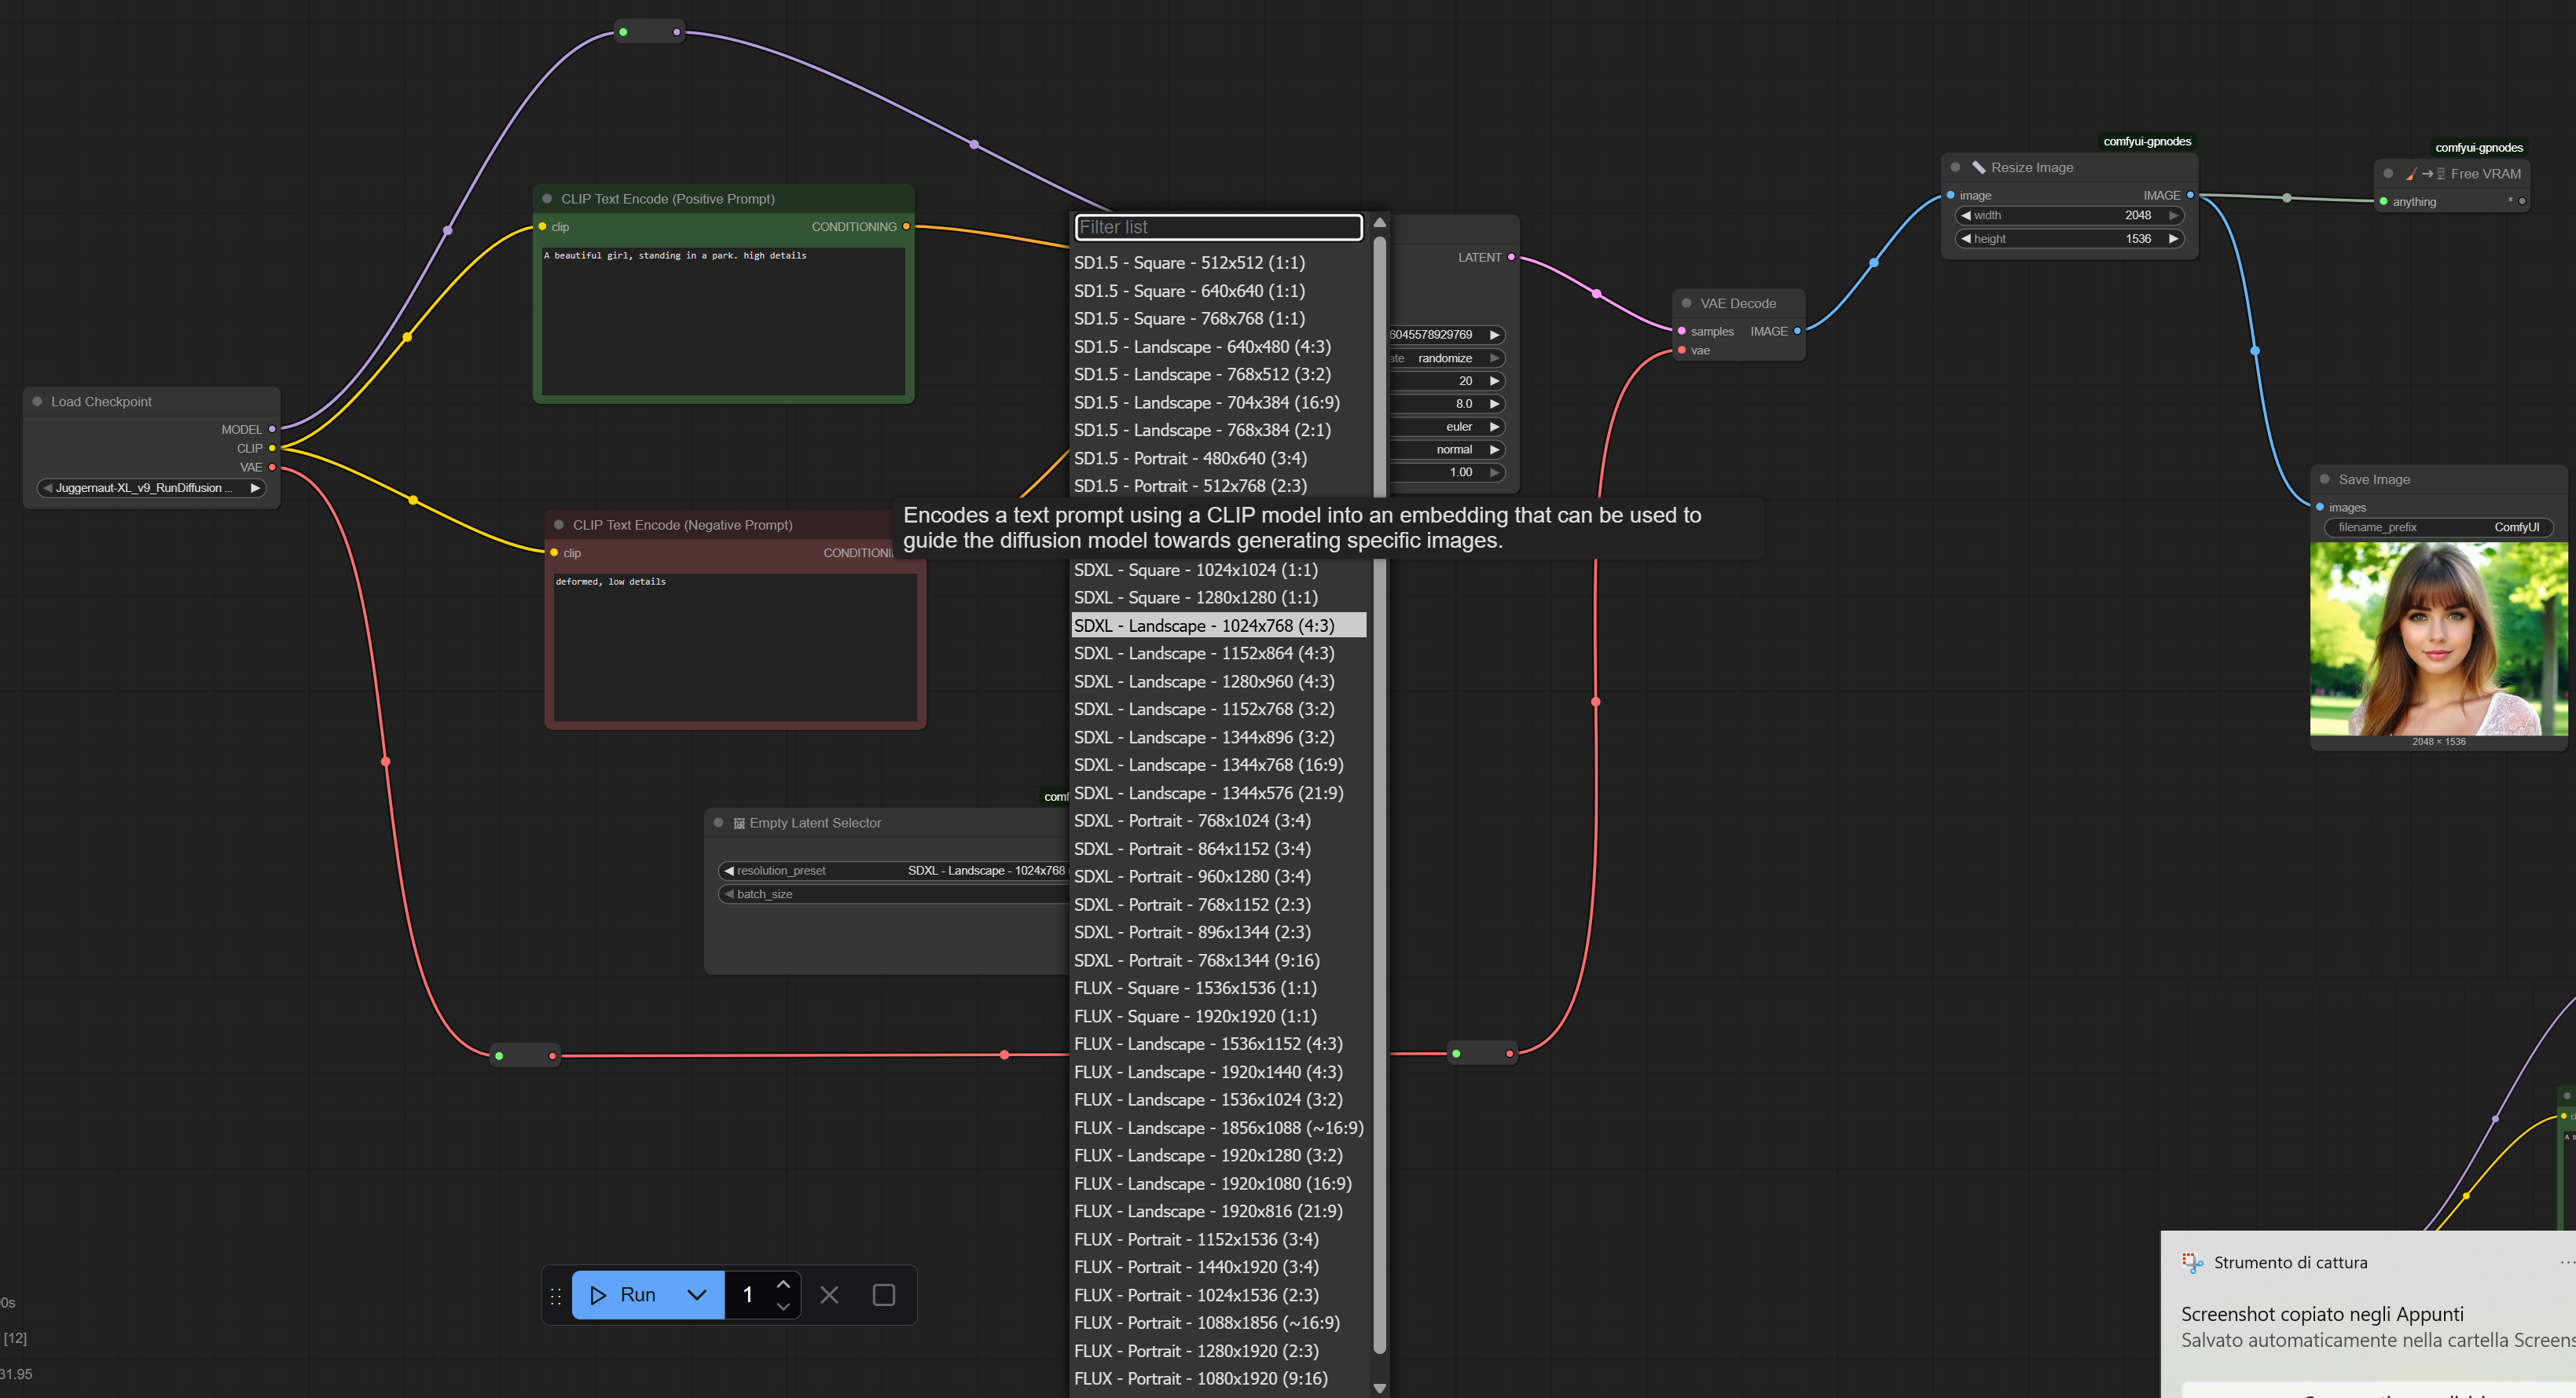Edit the positive prompt text area
Viewport: 2576px width, 1398px height.
pyautogui.click(x=723, y=321)
